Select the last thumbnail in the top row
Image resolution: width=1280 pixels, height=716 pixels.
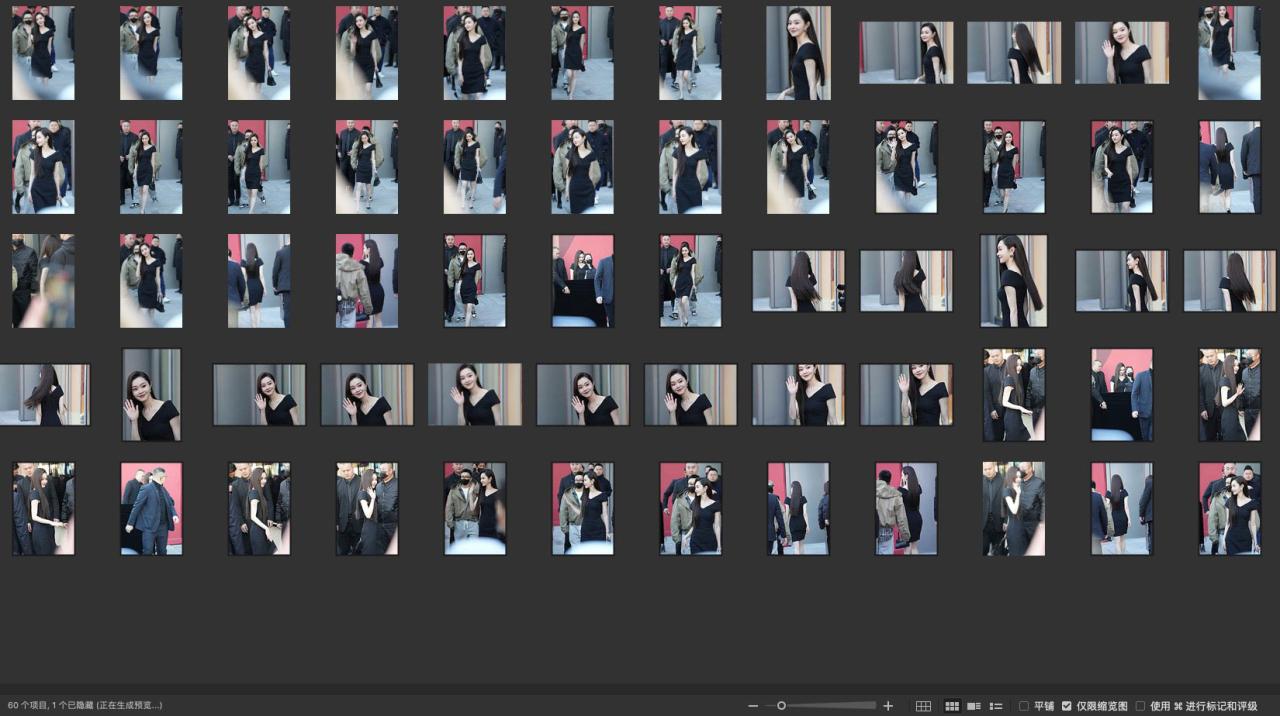point(1229,53)
